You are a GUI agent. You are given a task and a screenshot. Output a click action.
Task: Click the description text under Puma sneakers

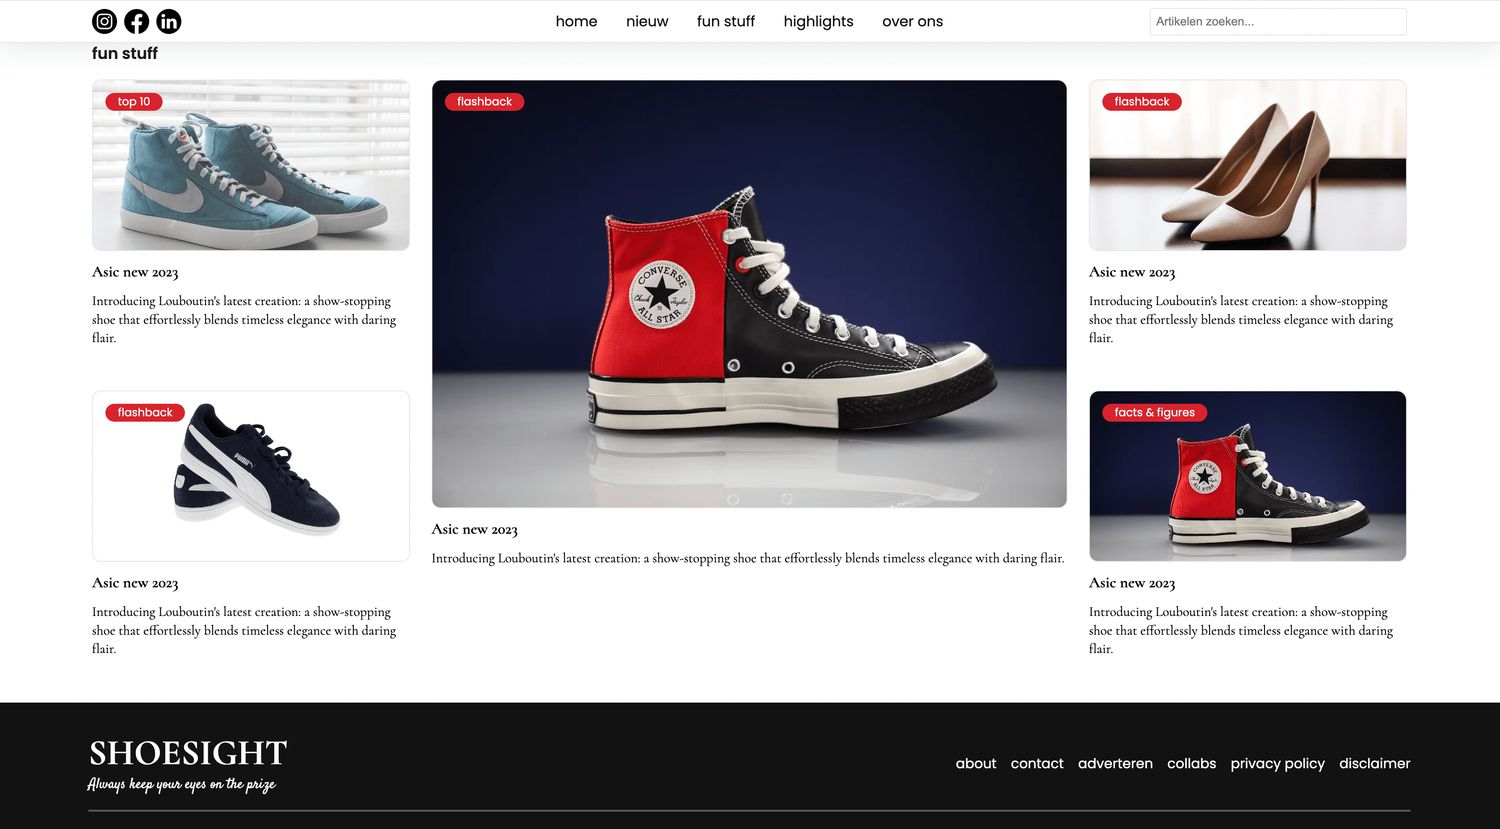pos(244,630)
